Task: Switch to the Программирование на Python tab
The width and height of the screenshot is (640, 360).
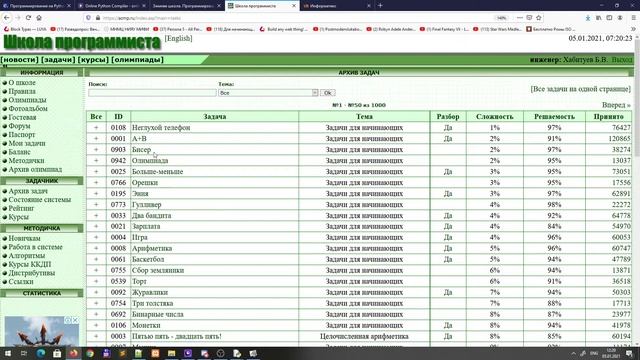Action: click(36, 6)
